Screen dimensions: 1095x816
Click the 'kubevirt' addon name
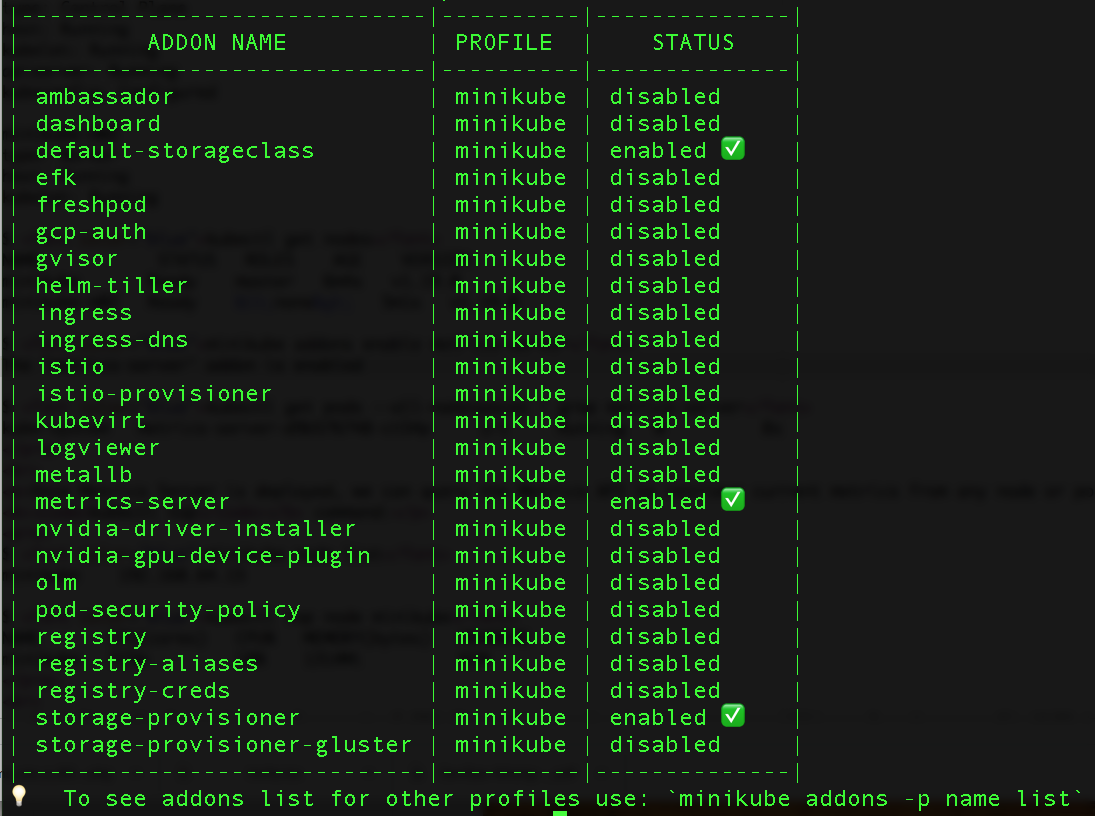[x=91, y=421]
